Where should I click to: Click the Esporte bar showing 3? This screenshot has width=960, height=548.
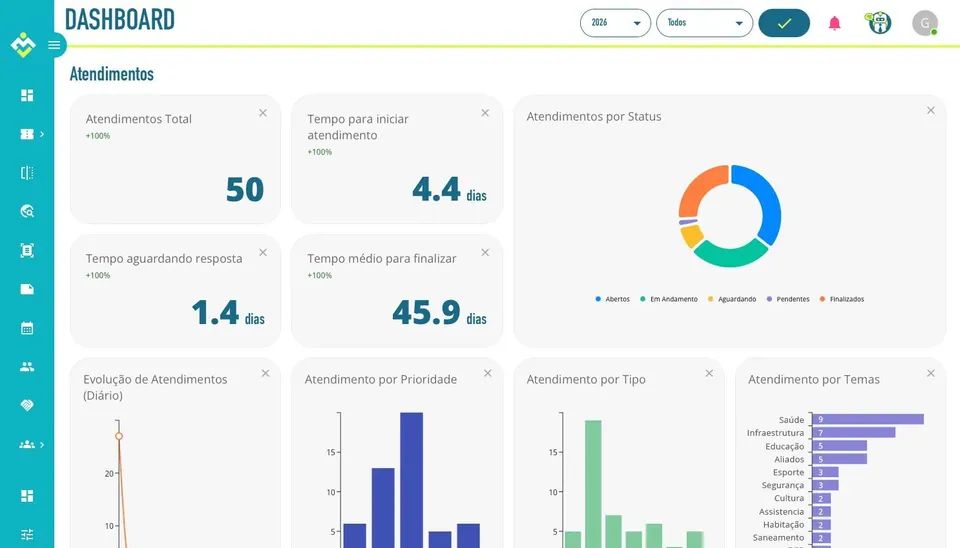point(825,472)
